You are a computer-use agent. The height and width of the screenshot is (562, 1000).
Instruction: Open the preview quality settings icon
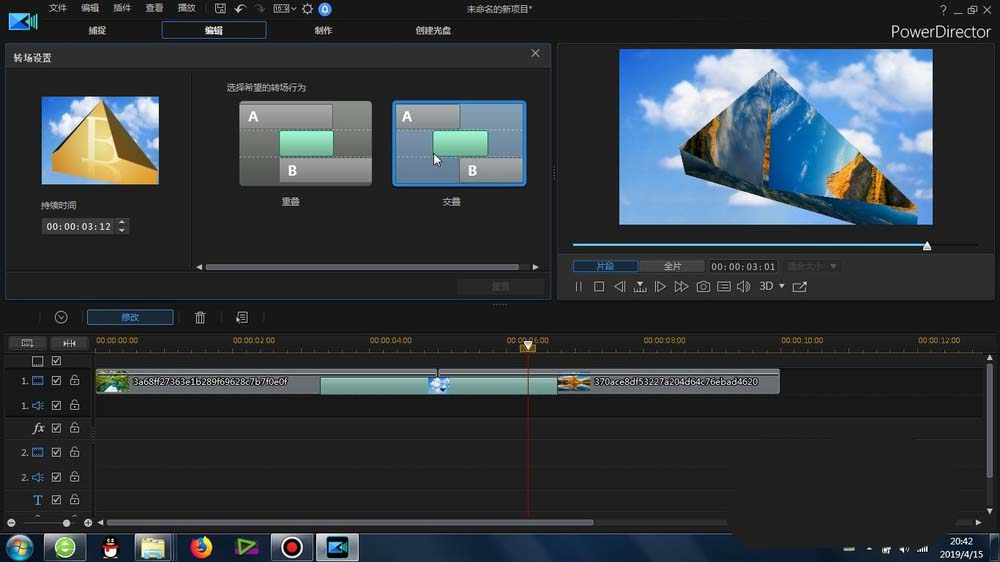click(x=724, y=286)
